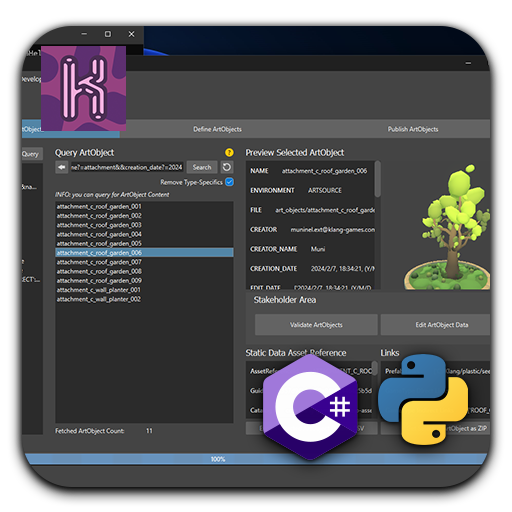Select attachment_c_roof_garden_009 in the list
This screenshot has width=512, height=512.
pos(144,280)
